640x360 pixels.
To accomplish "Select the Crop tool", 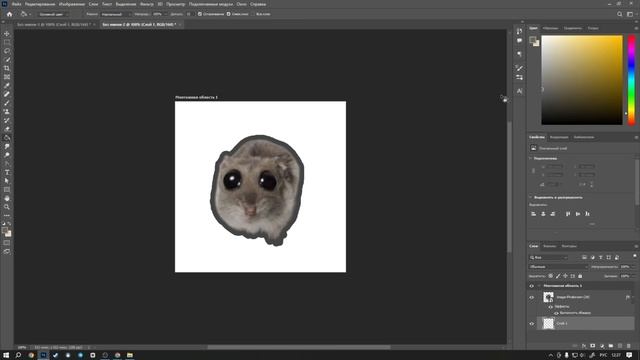I will 7,68.
